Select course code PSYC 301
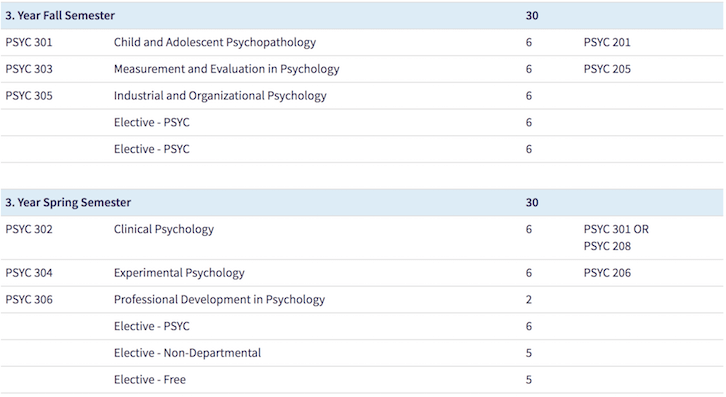 [29, 42]
